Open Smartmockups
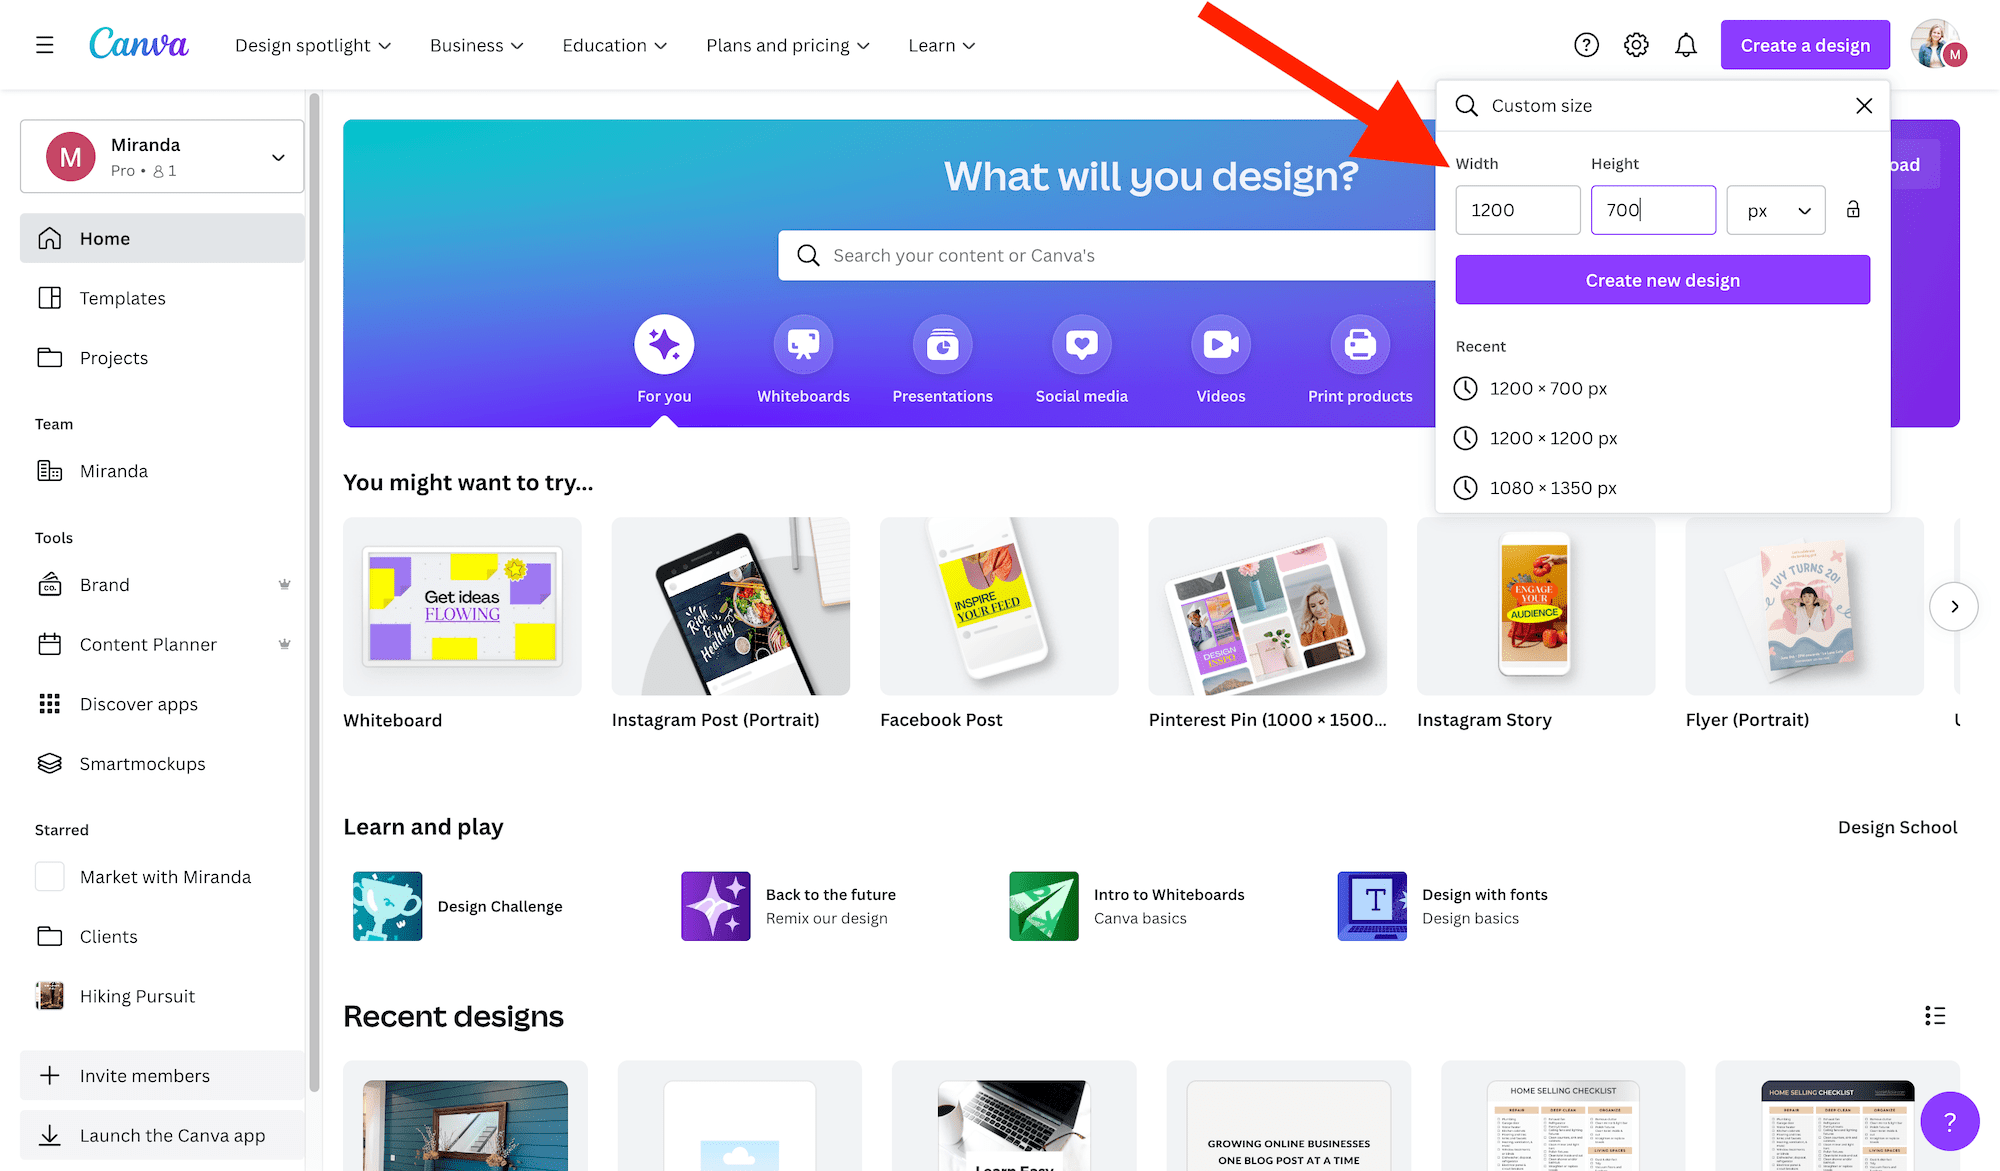The image size is (2000, 1171). pos(162,764)
